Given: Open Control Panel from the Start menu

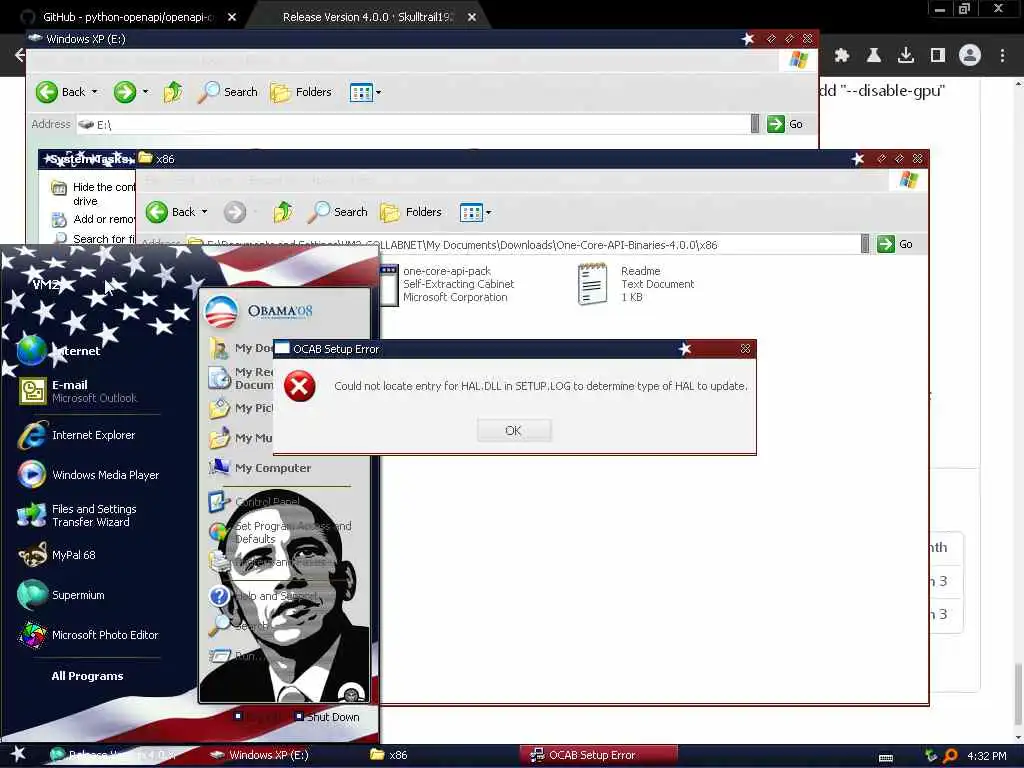Looking at the screenshot, I should [255, 502].
